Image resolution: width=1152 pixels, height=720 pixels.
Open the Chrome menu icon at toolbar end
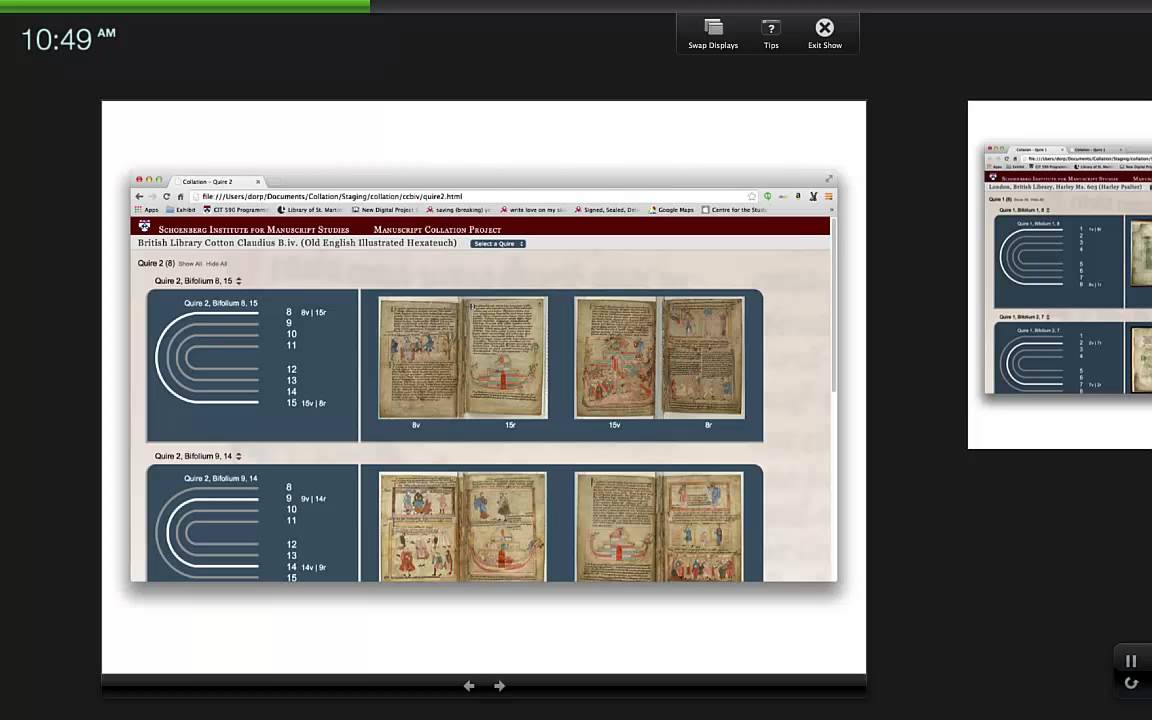pyautogui.click(x=829, y=196)
